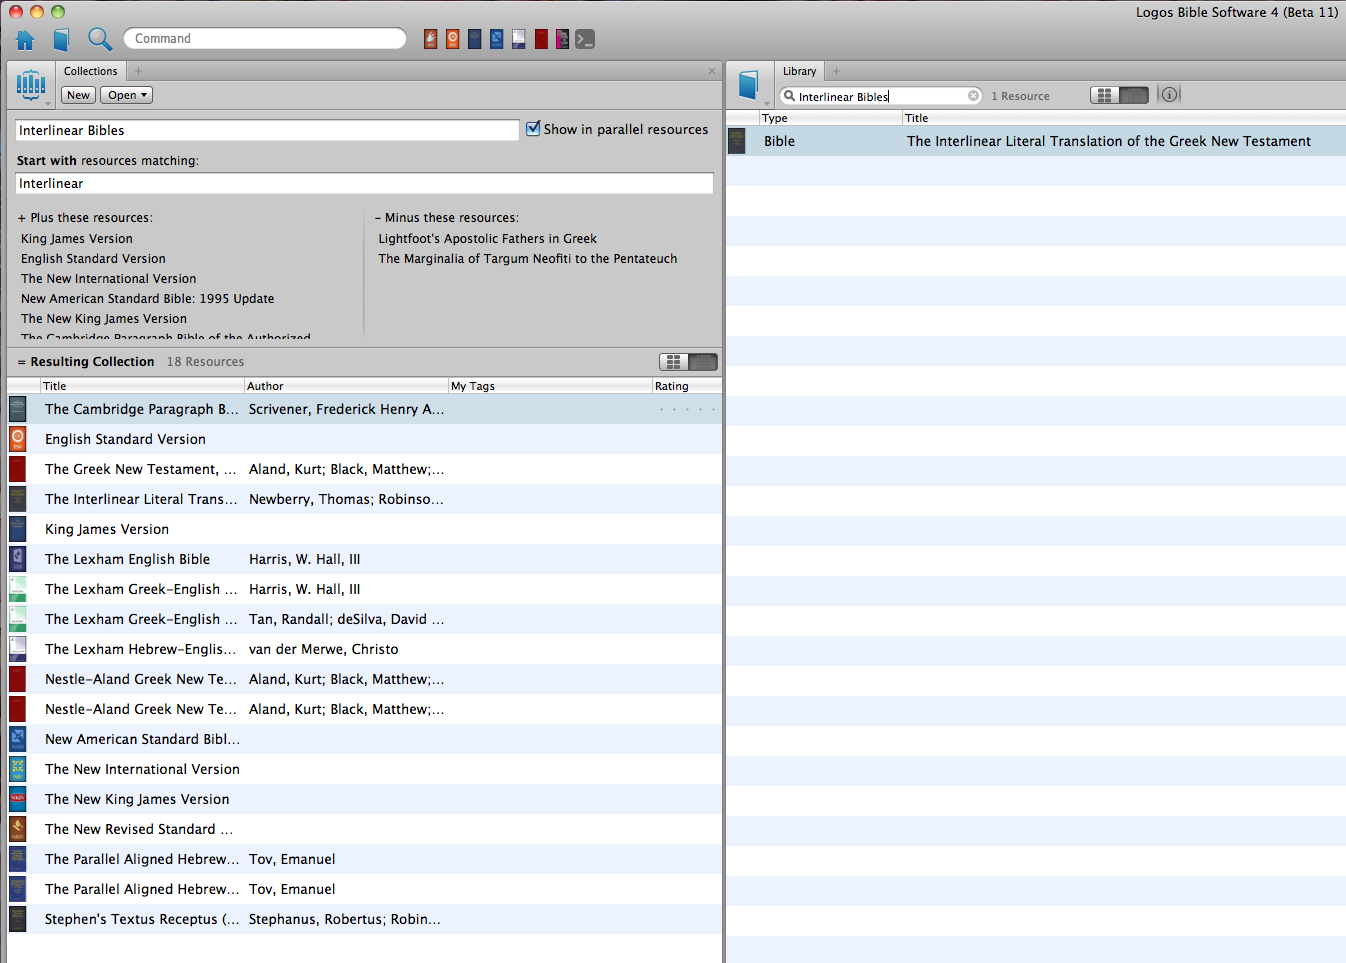Screen dimensions: 1346x963
Task: Open the dark red book shortcut icon
Action: (541, 39)
